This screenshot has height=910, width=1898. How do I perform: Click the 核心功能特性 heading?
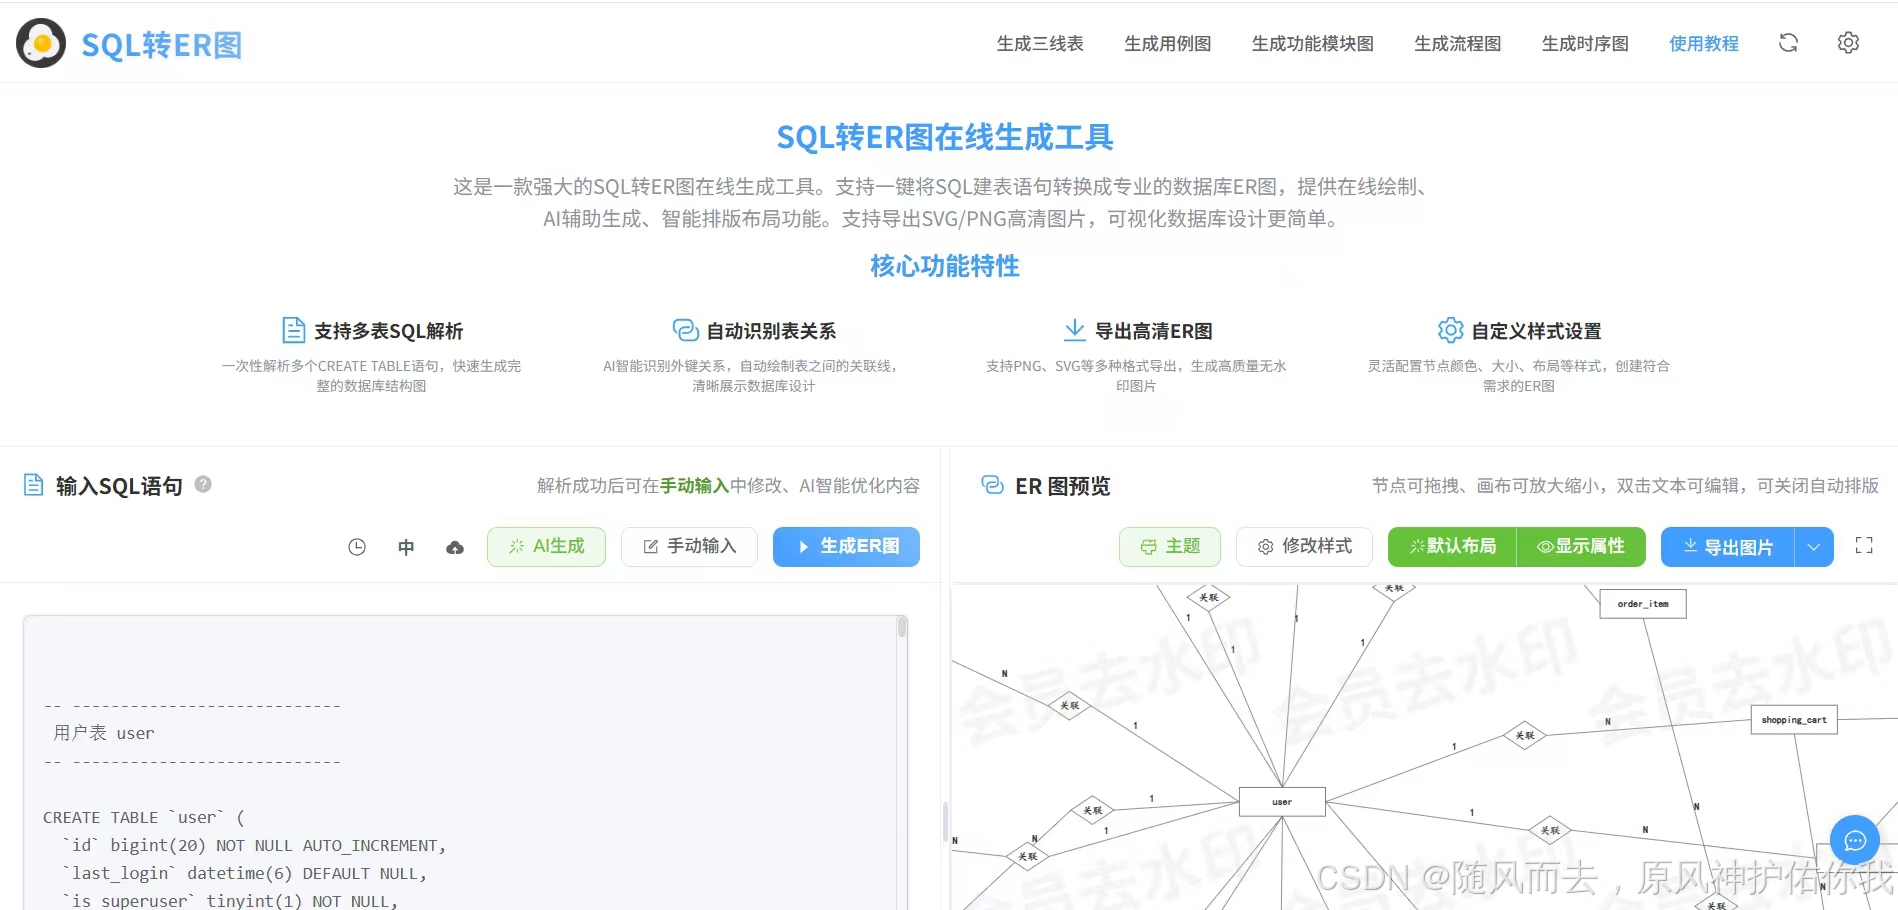tap(945, 266)
